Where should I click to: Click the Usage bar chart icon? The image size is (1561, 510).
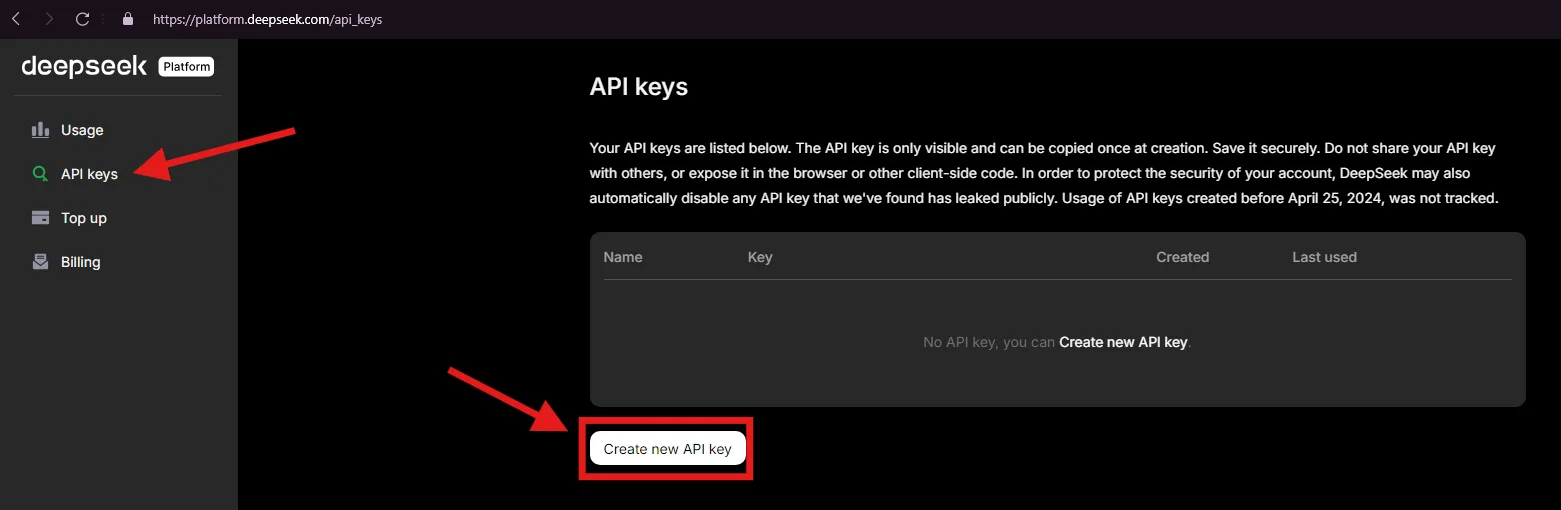40,130
